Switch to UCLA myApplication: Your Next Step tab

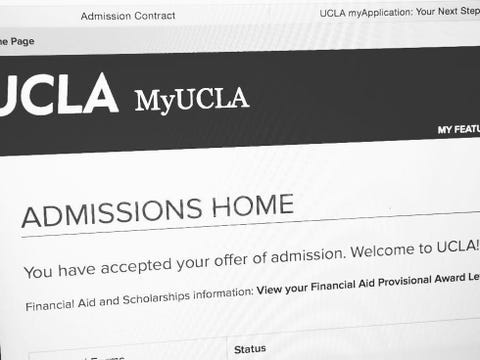point(400,12)
